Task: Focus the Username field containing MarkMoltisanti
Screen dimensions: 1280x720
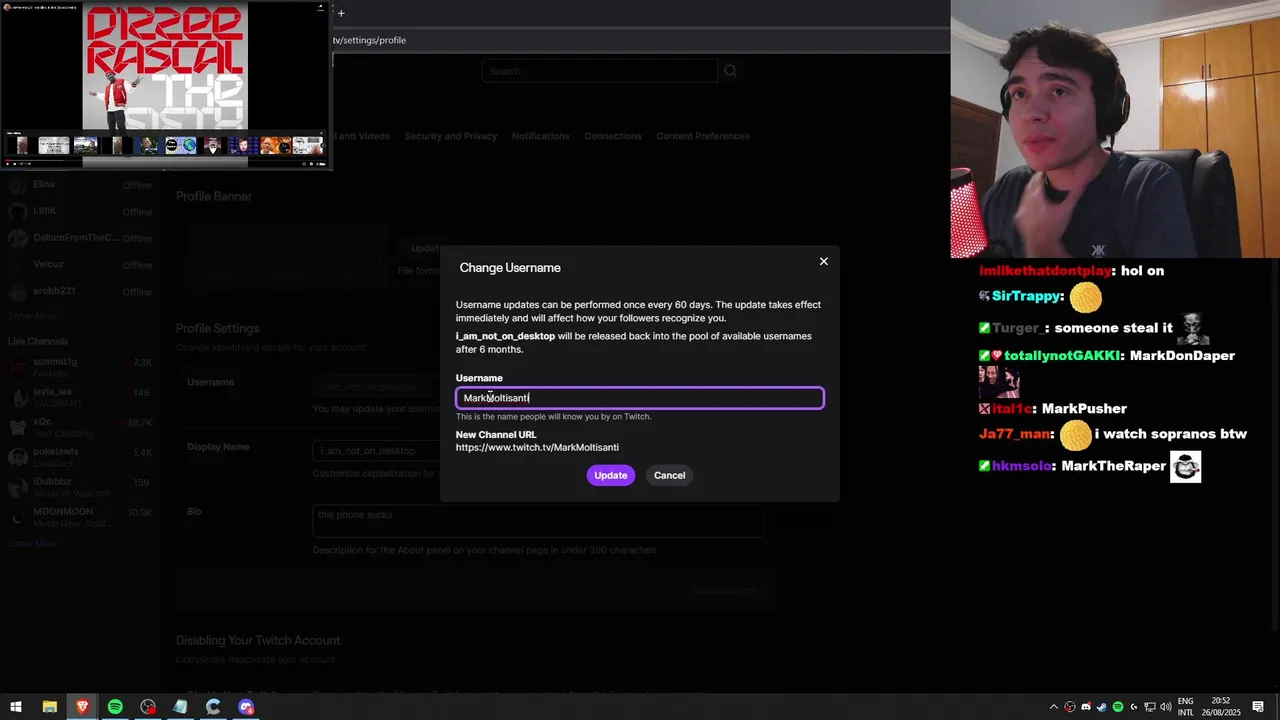Action: (640, 398)
